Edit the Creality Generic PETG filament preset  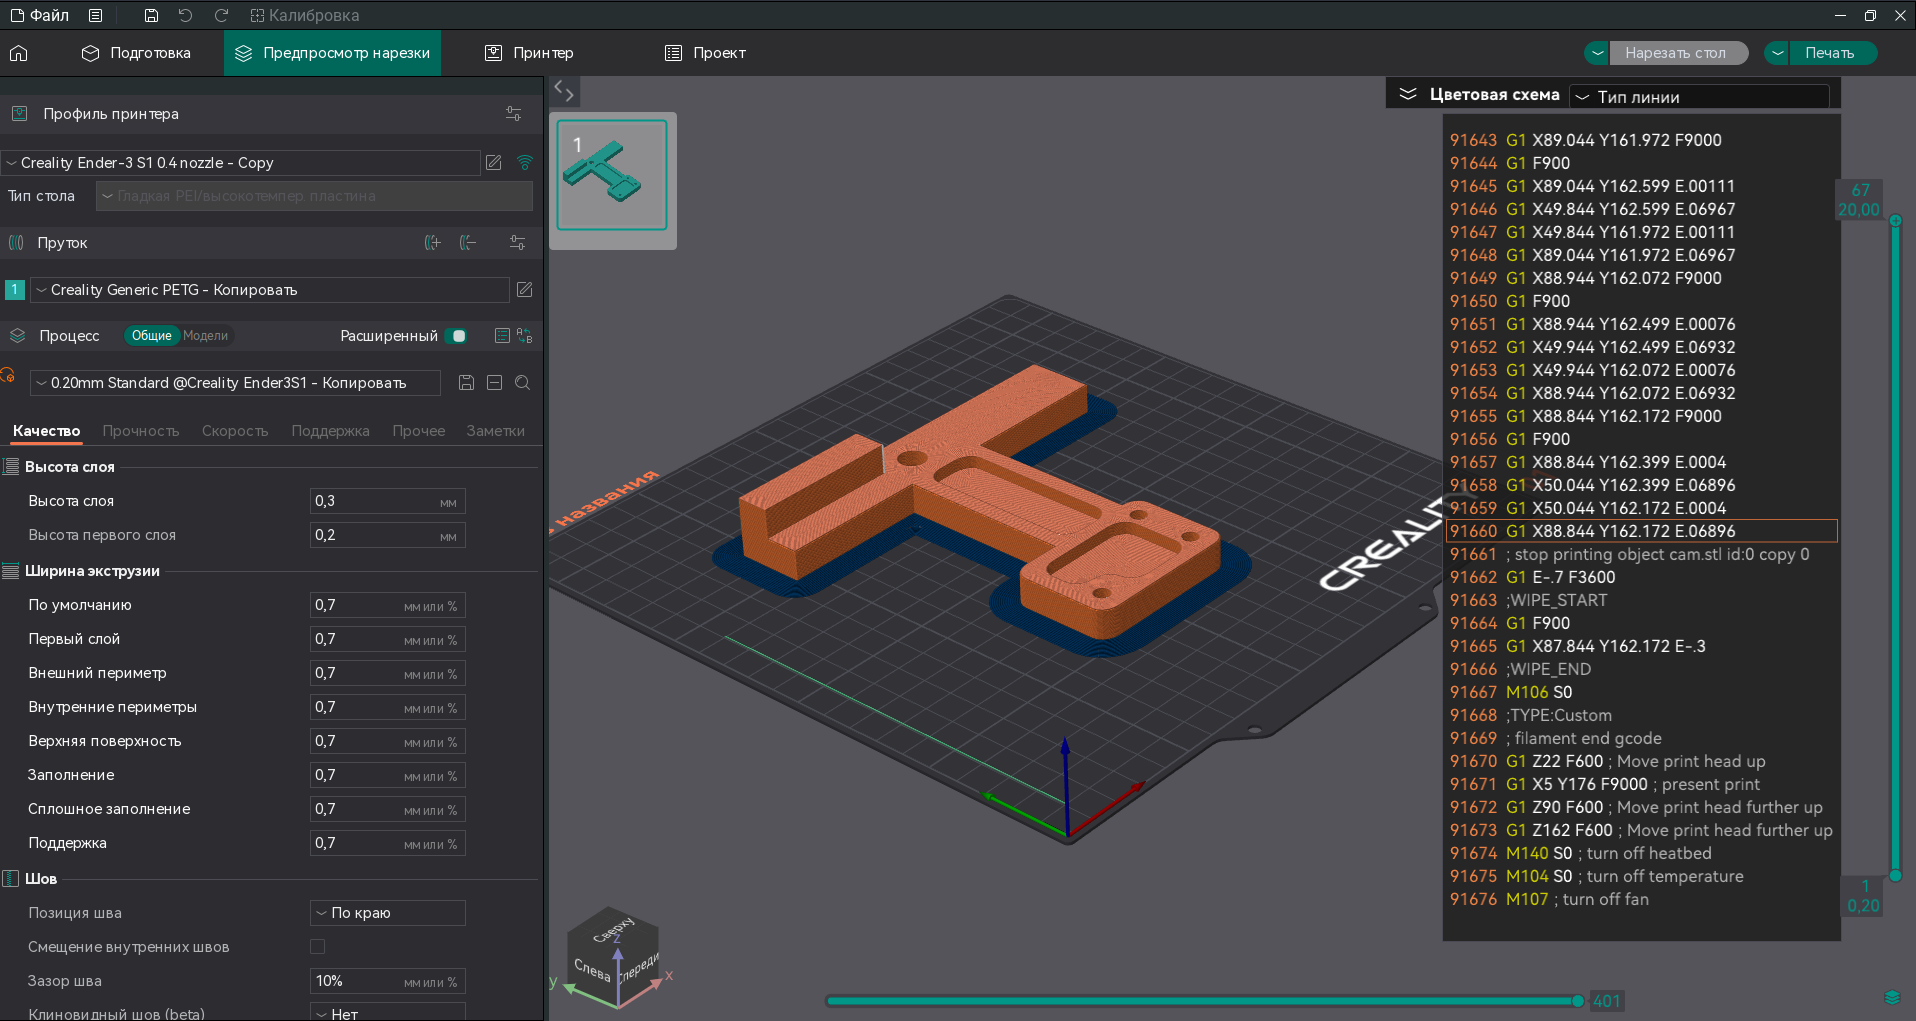click(525, 290)
